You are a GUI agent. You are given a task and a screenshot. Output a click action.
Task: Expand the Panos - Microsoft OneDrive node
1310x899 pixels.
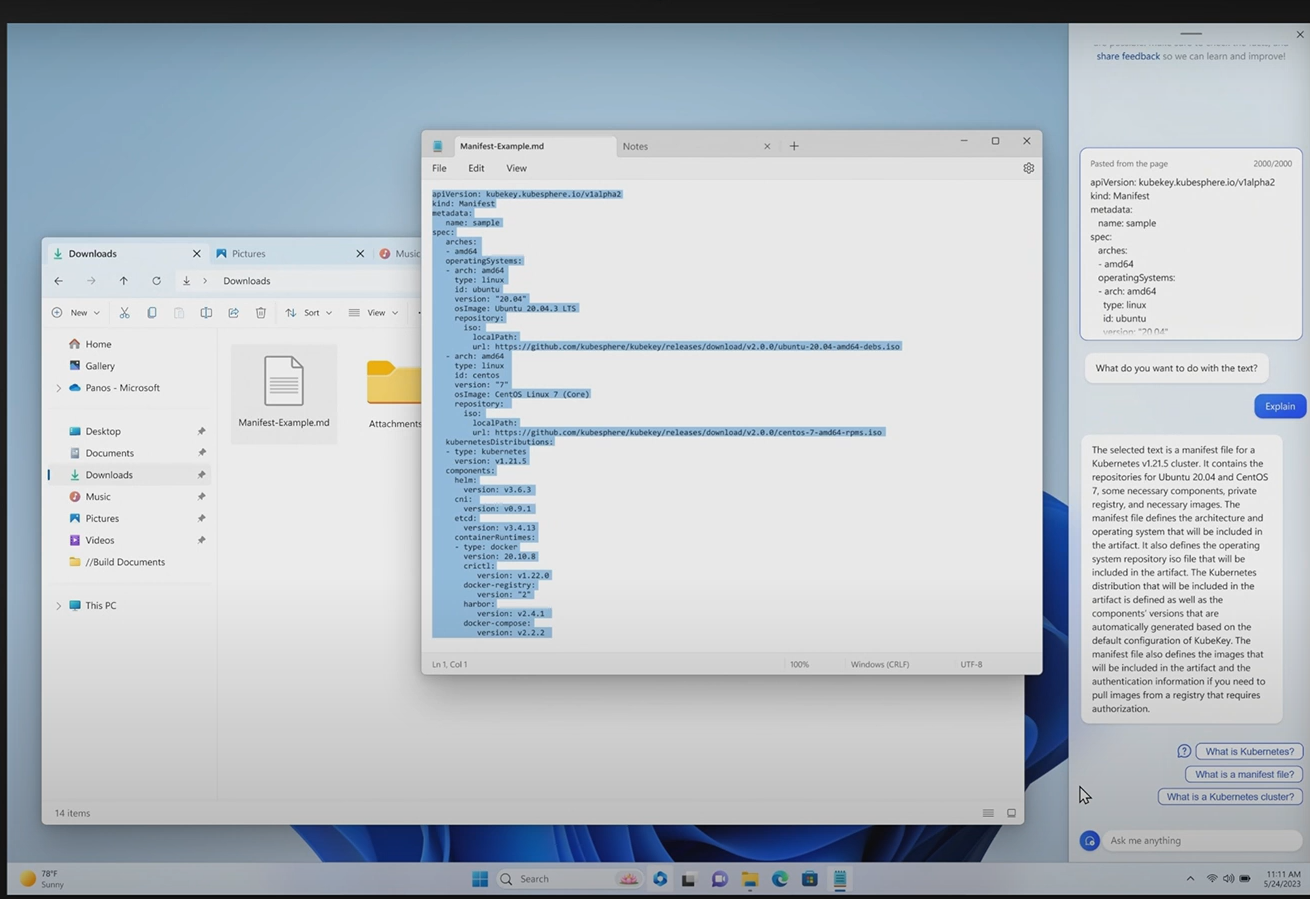(58, 388)
